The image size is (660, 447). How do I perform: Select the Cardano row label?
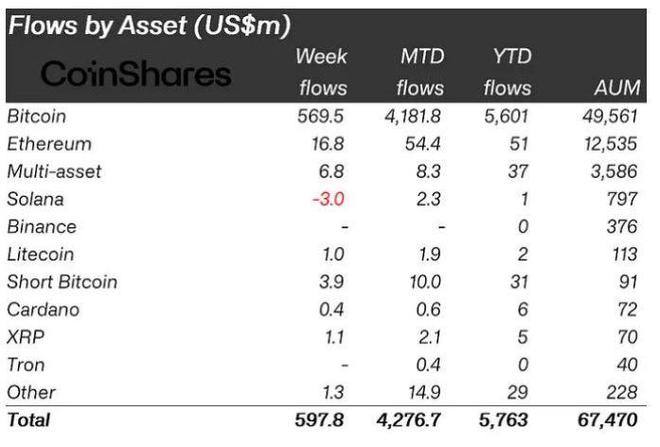tap(42, 309)
